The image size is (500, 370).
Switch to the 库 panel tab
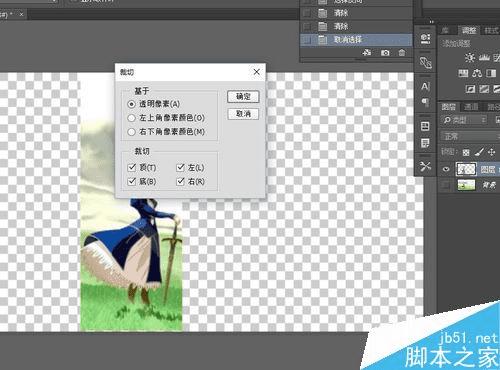[x=445, y=31]
